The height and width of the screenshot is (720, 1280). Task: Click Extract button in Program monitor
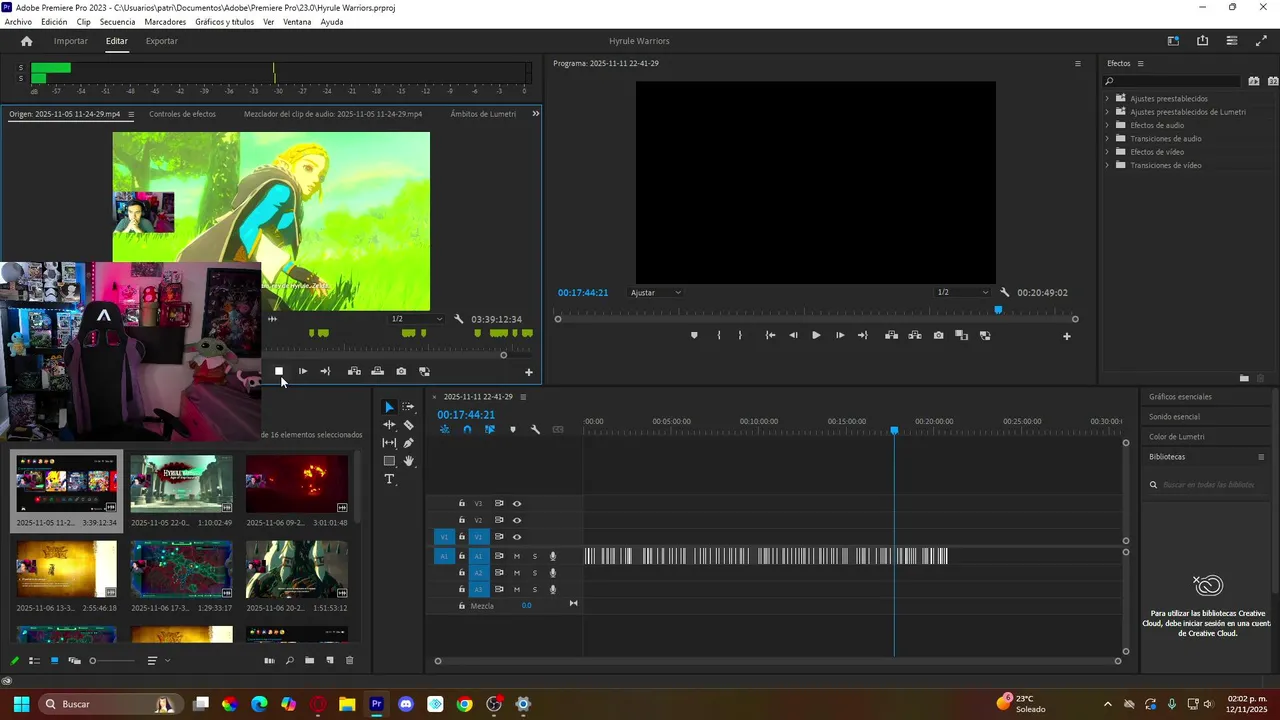pos(915,336)
